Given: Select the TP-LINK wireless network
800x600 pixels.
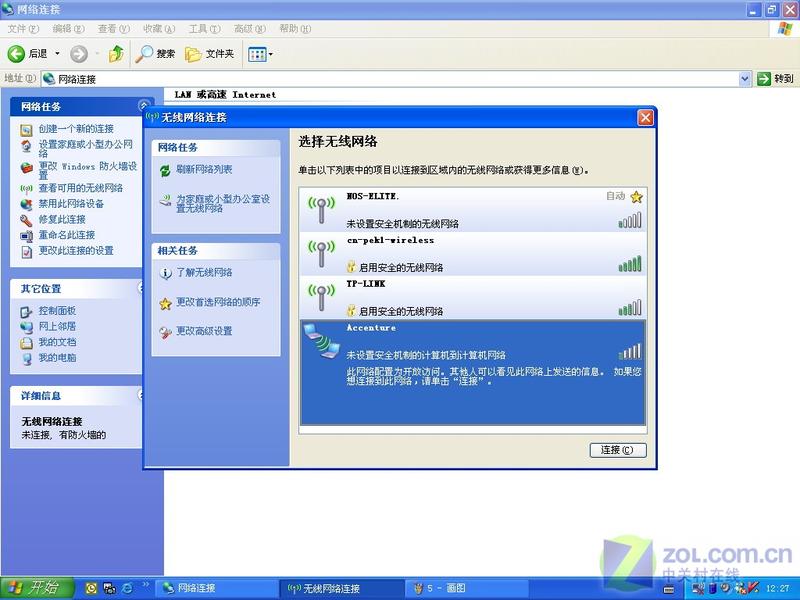Looking at the screenshot, I should click(473, 297).
